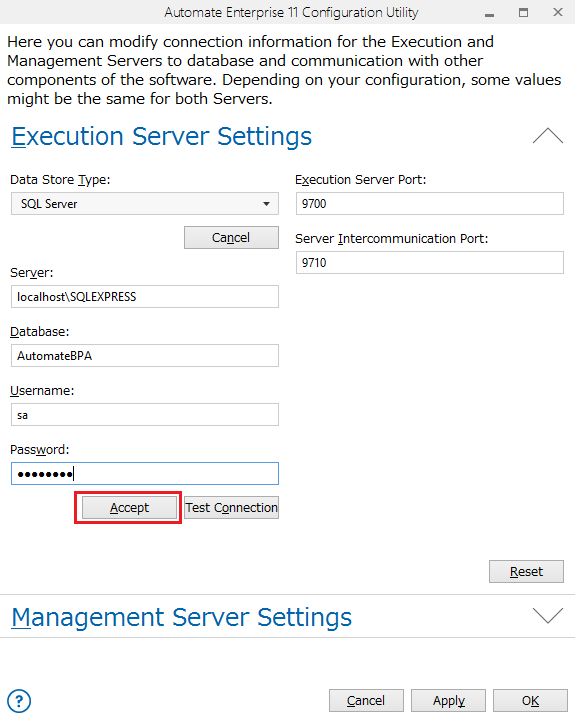The width and height of the screenshot is (575, 720).
Task: Click the 'Password:' label
Action: (39, 450)
